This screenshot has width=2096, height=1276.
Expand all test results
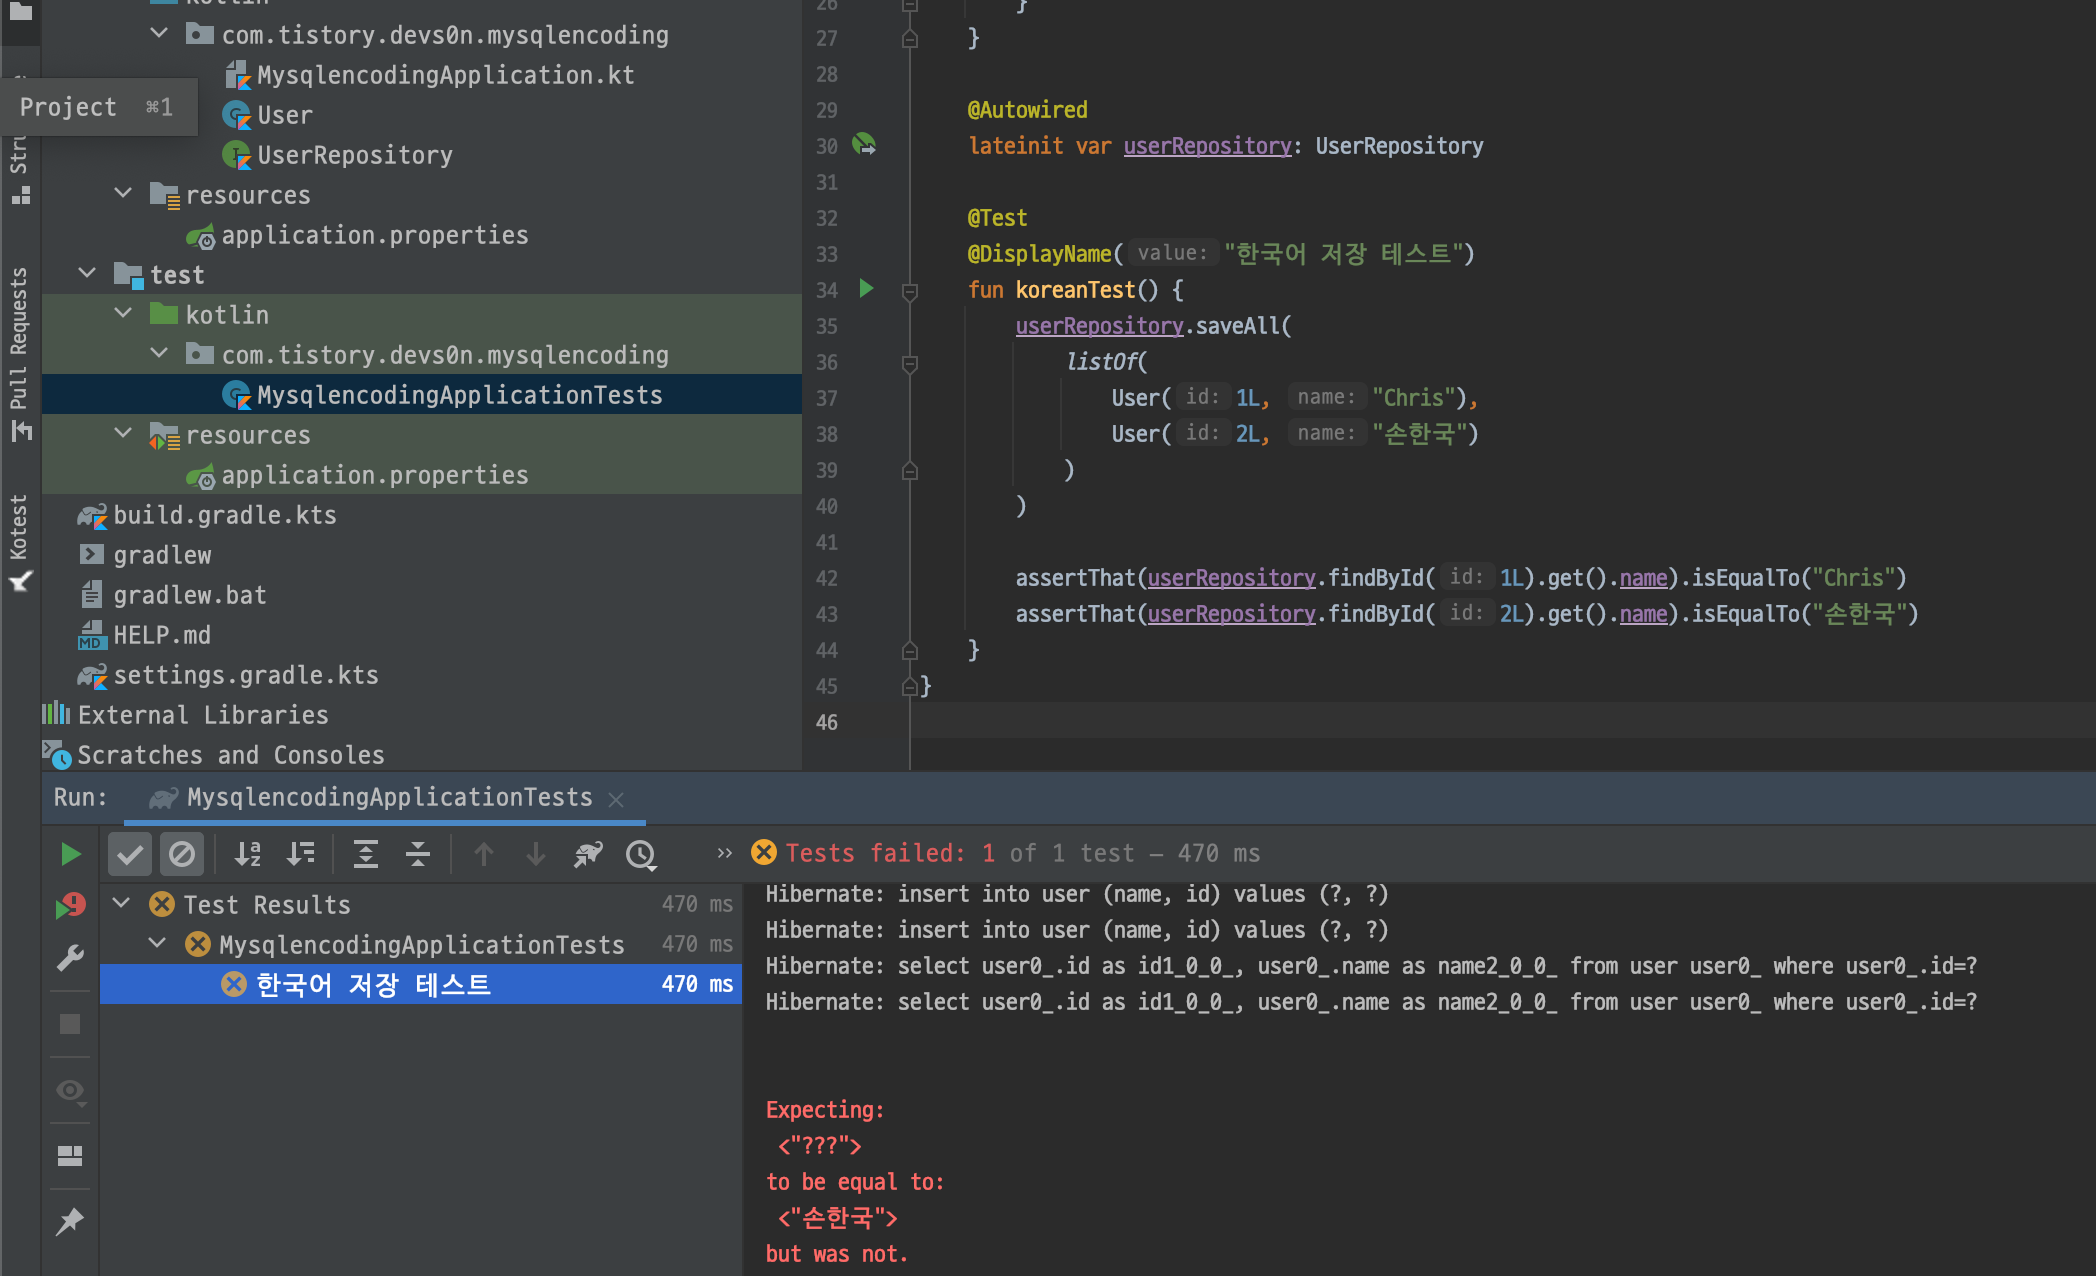(365, 854)
